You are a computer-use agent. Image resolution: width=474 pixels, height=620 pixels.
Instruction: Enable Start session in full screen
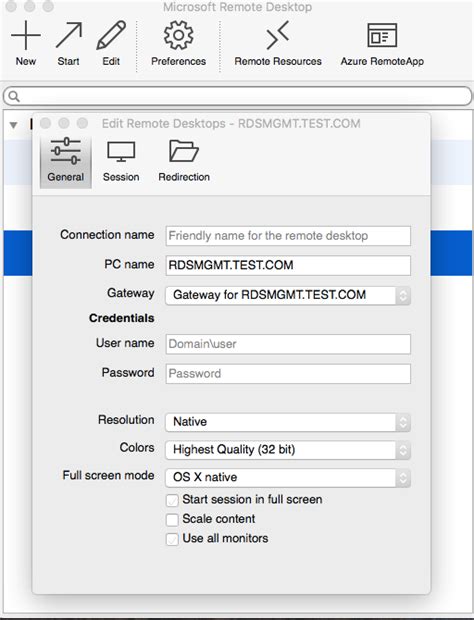tap(172, 500)
